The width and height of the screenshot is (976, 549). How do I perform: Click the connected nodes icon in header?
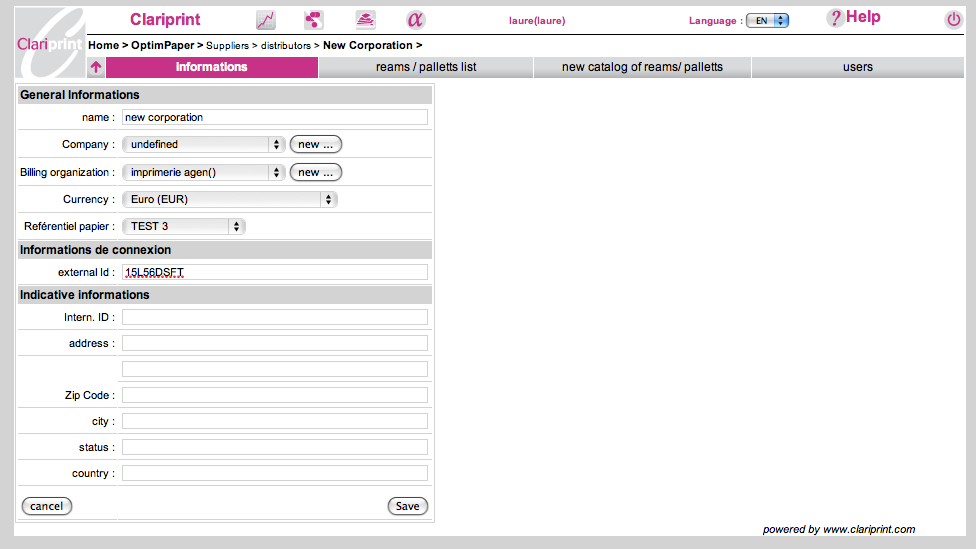click(314, 20)
